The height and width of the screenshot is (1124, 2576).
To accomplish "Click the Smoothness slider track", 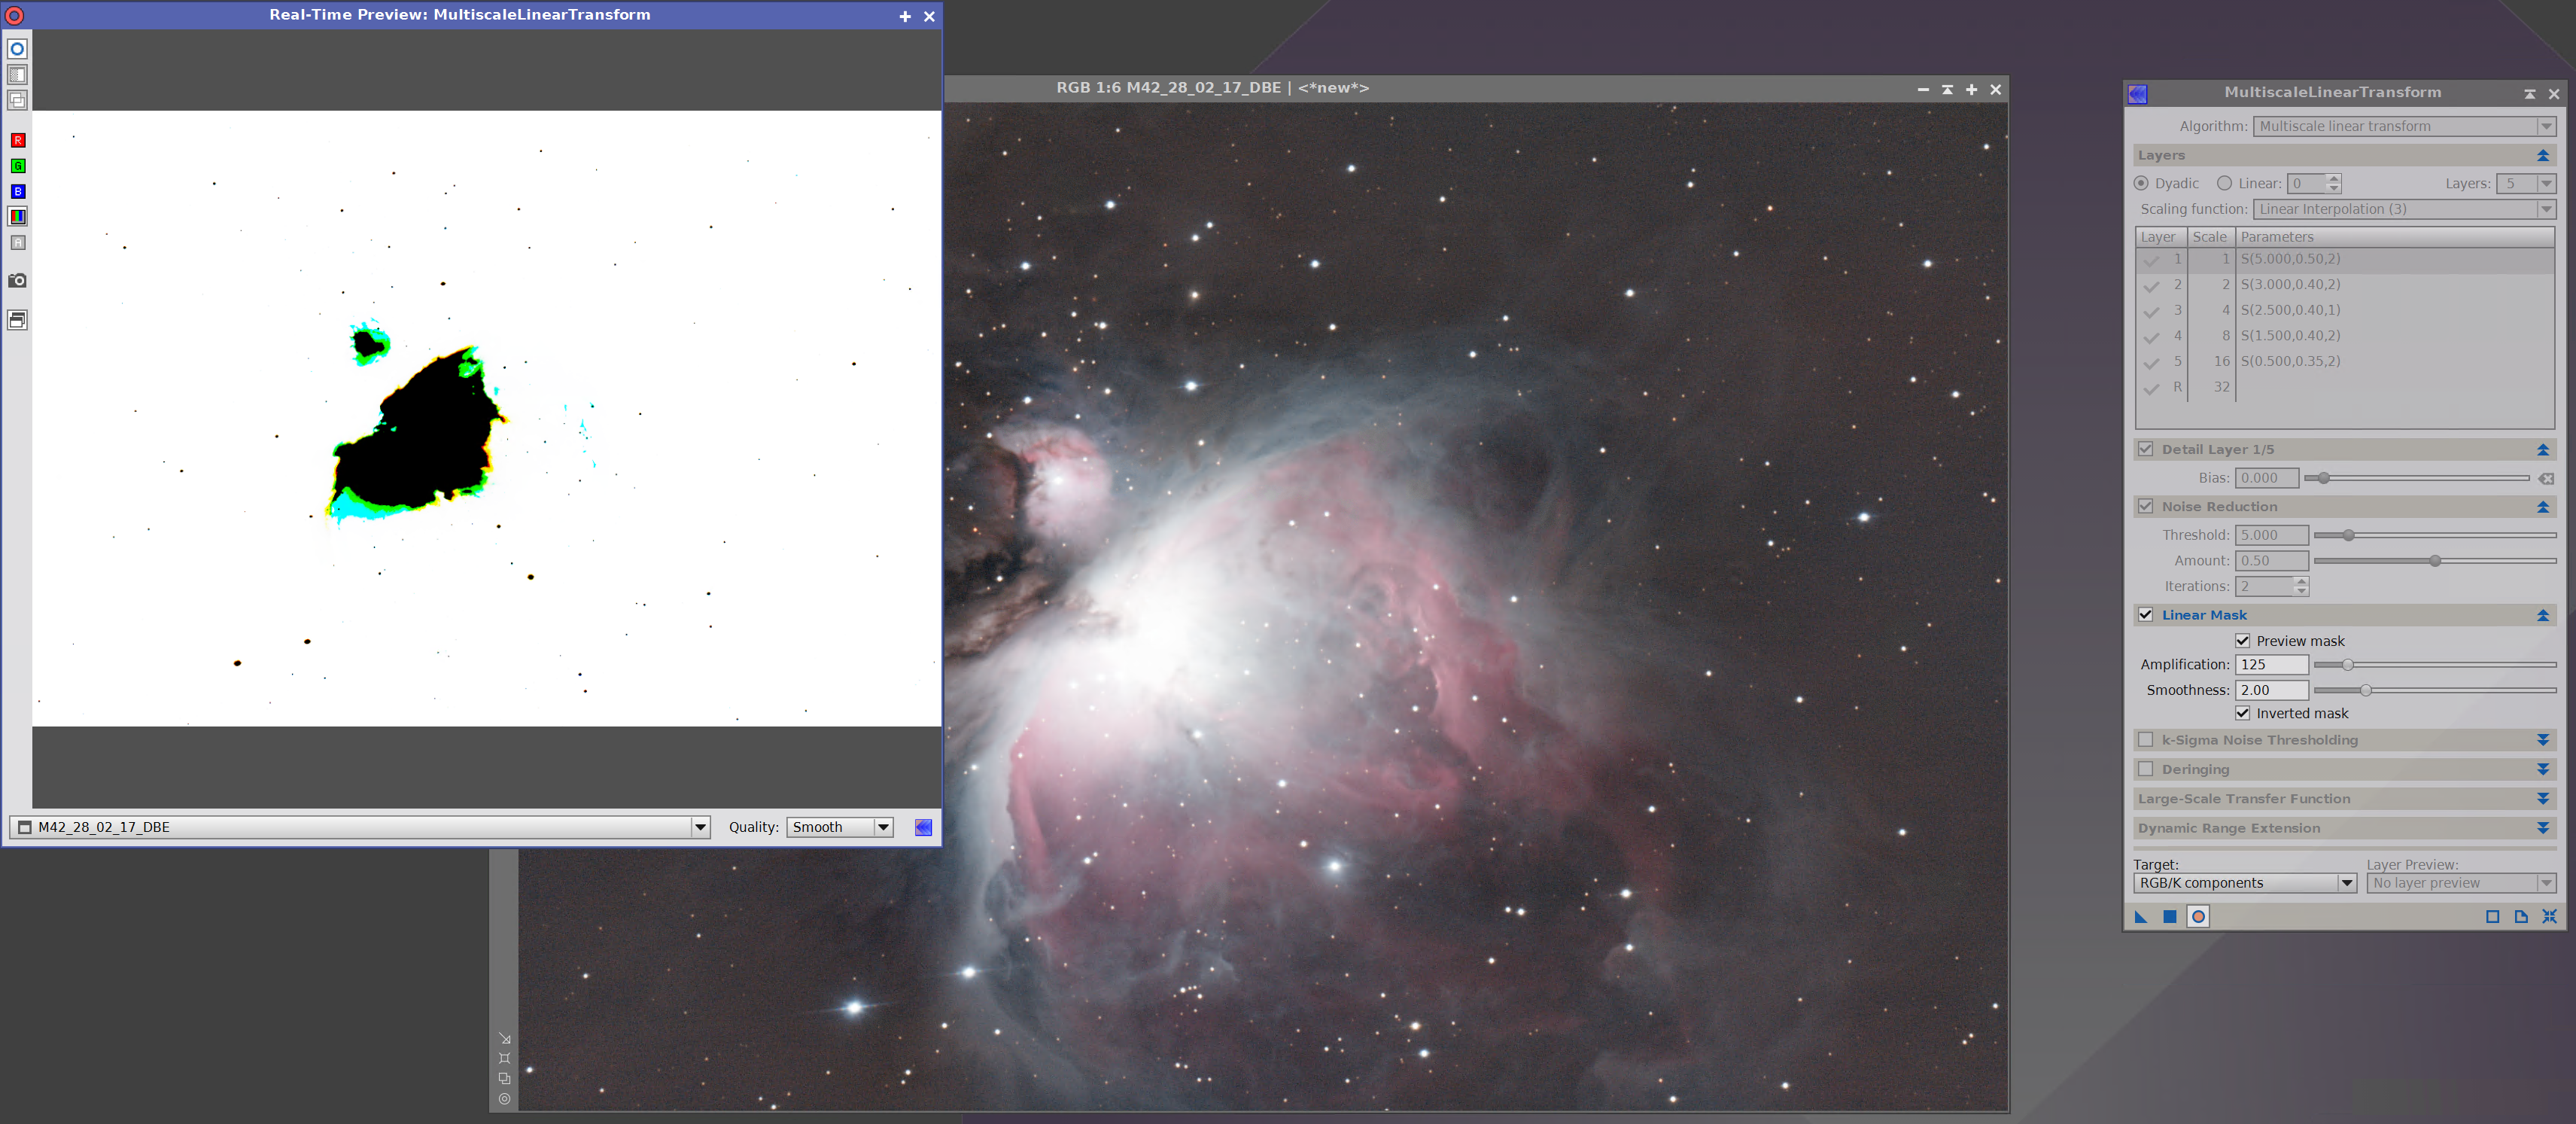I will [2435, 691].
